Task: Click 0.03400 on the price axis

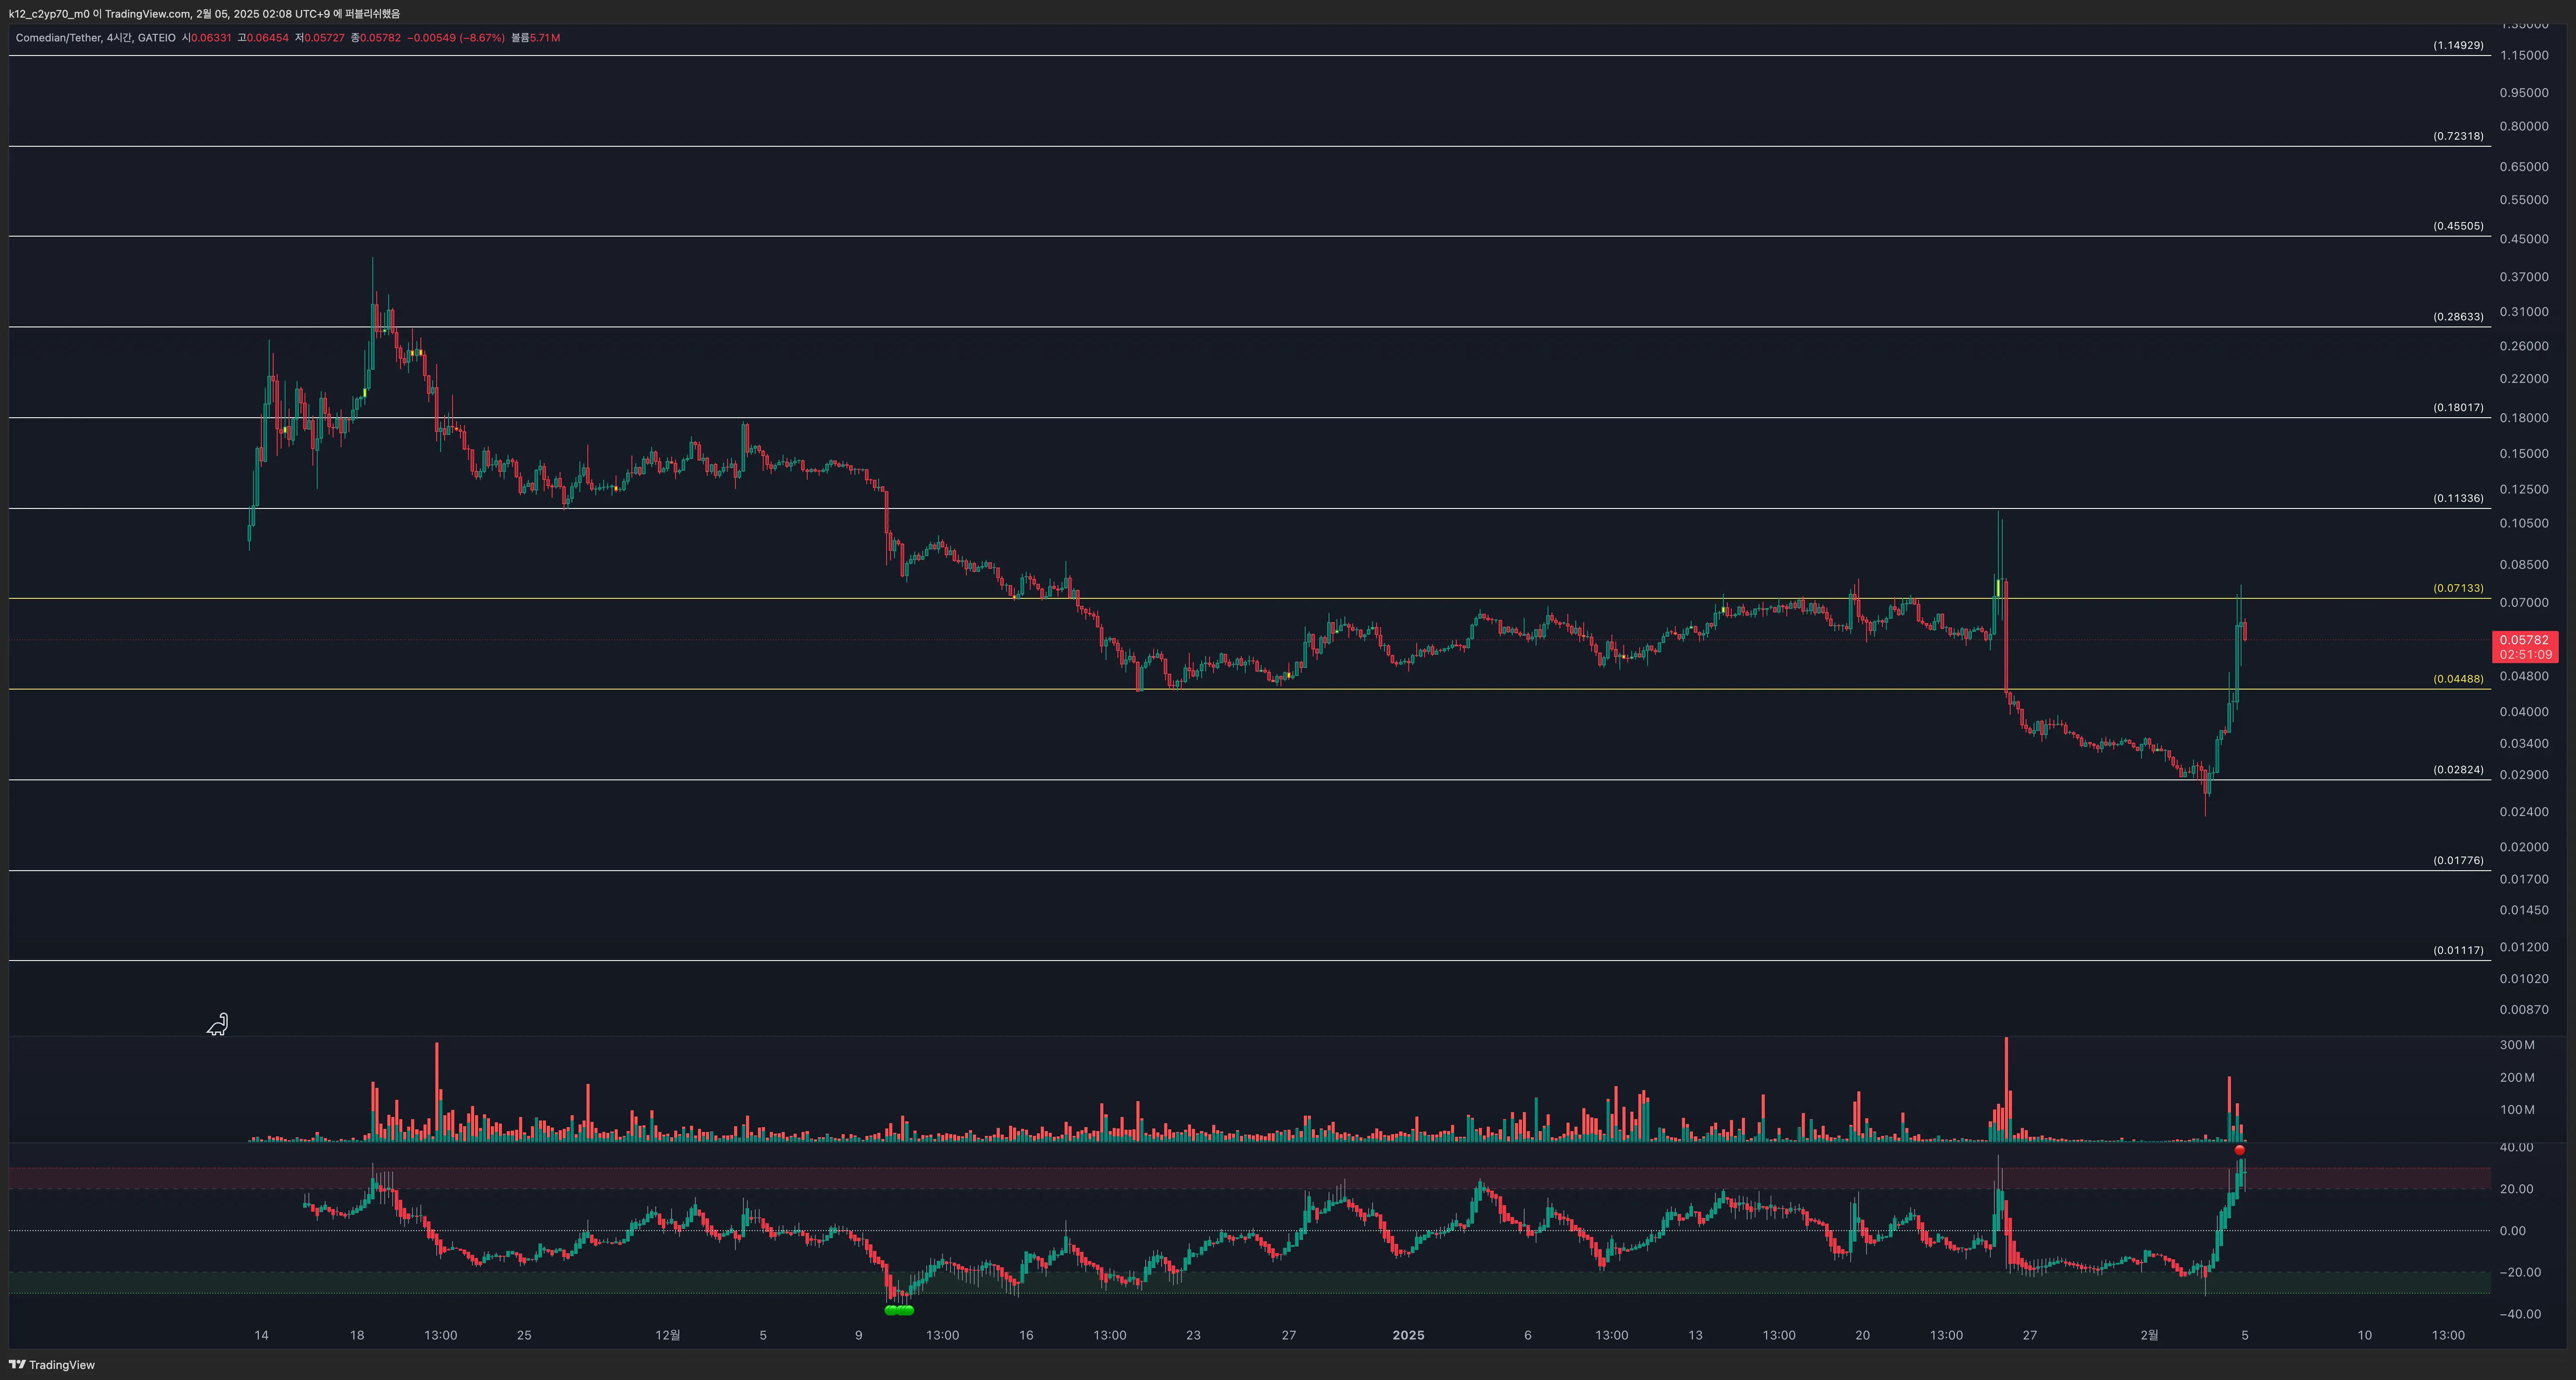Action: click(x=2524, y=744)
